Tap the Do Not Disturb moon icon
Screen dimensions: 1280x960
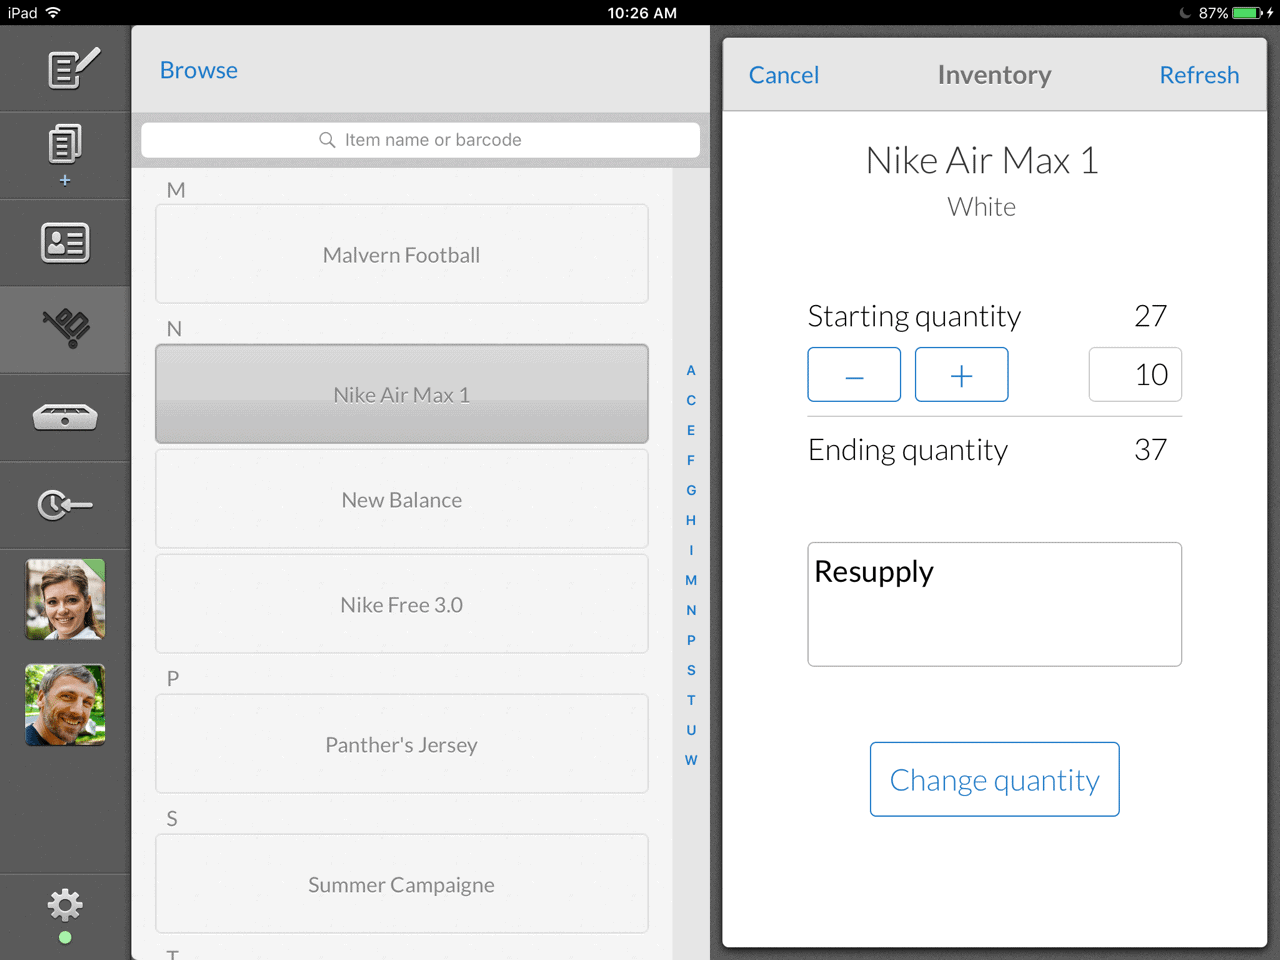click(x=1185, y=13)
